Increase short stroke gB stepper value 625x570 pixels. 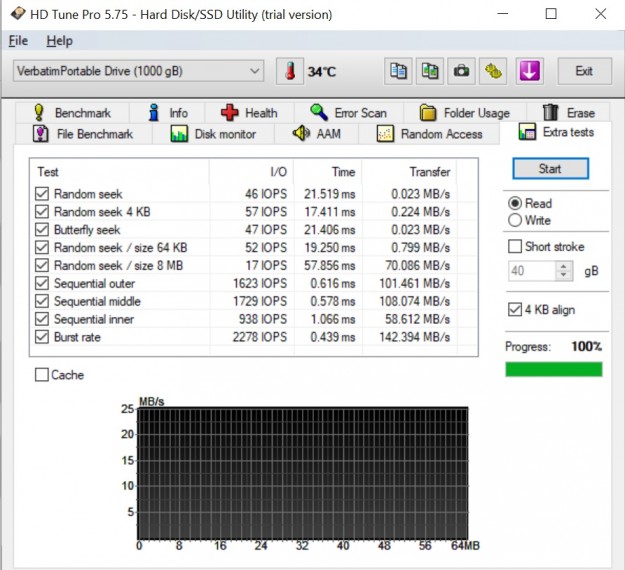[564, 266]
